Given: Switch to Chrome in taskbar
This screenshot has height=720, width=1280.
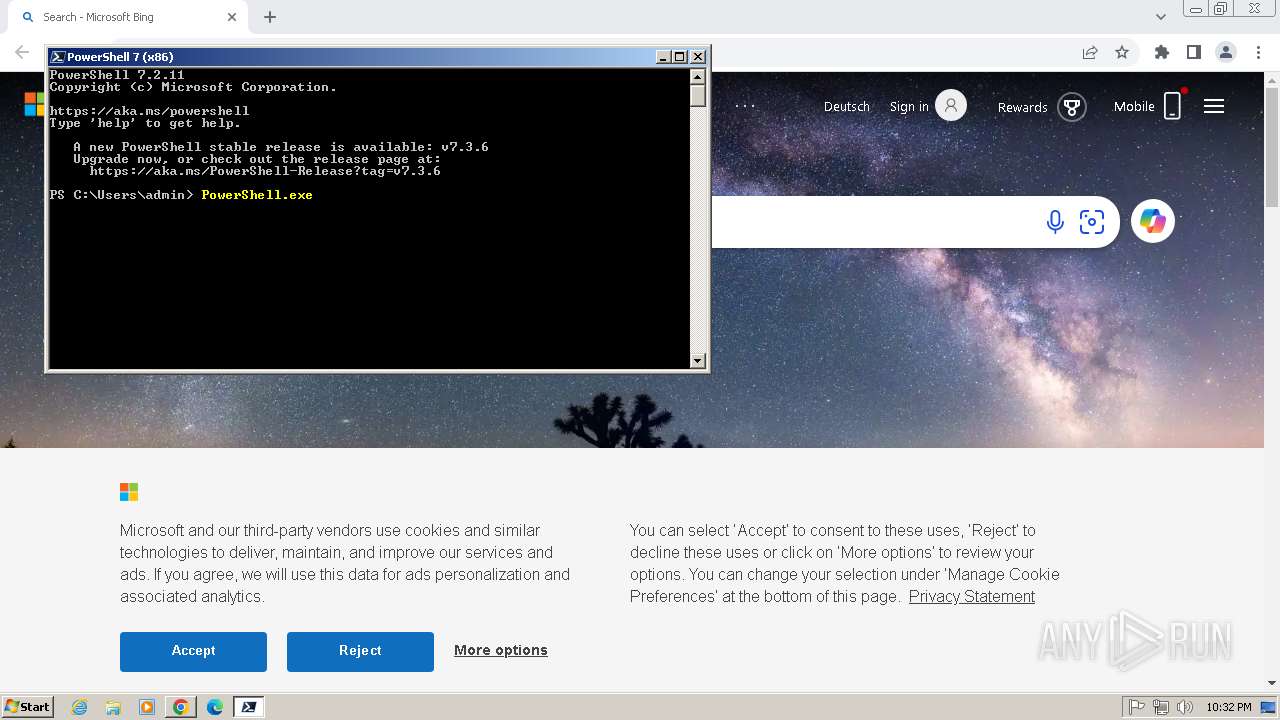Looking at the screenshot, I should [180, 707].
